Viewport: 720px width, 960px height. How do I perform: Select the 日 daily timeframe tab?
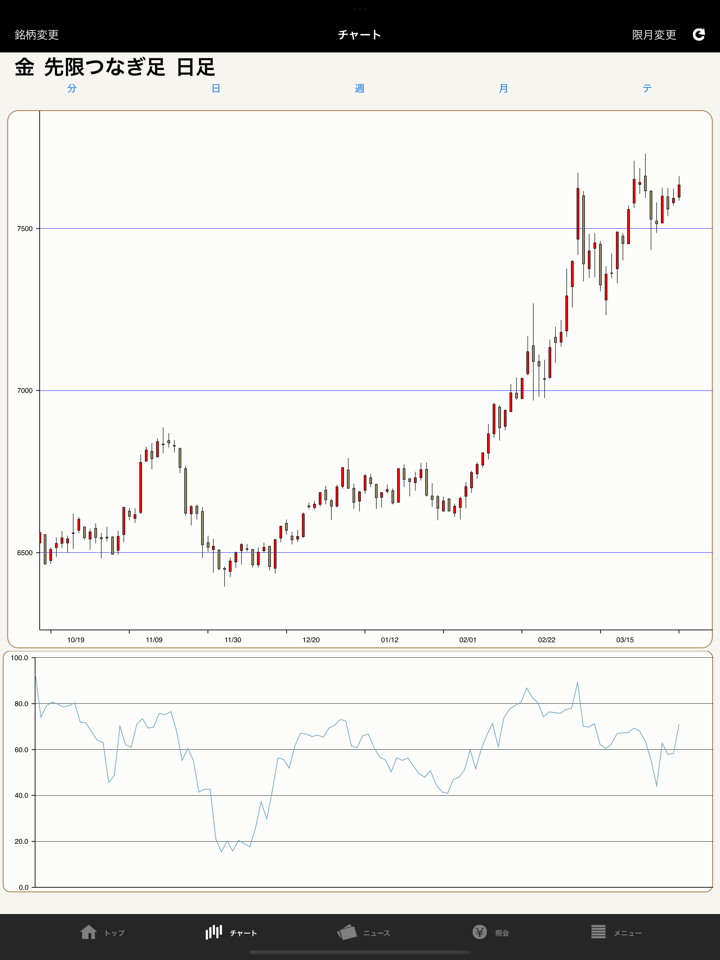pyautogui.click(x=216, y=89)
